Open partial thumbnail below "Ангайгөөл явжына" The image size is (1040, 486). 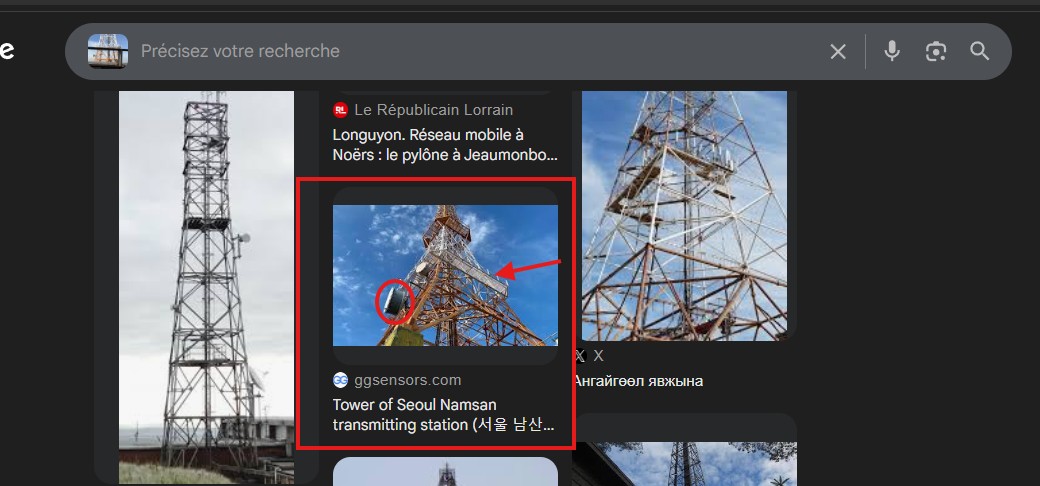(x=684, y=463)
